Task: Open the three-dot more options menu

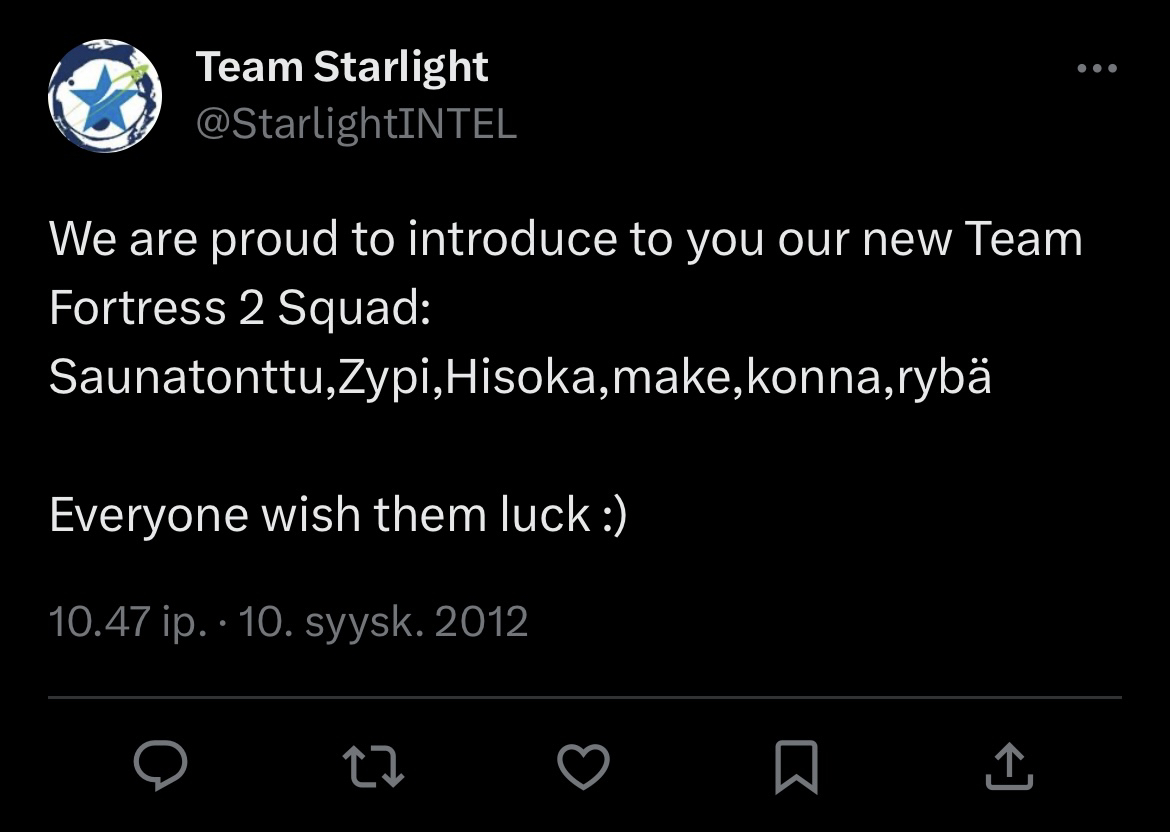Action: coord(1096,69)
